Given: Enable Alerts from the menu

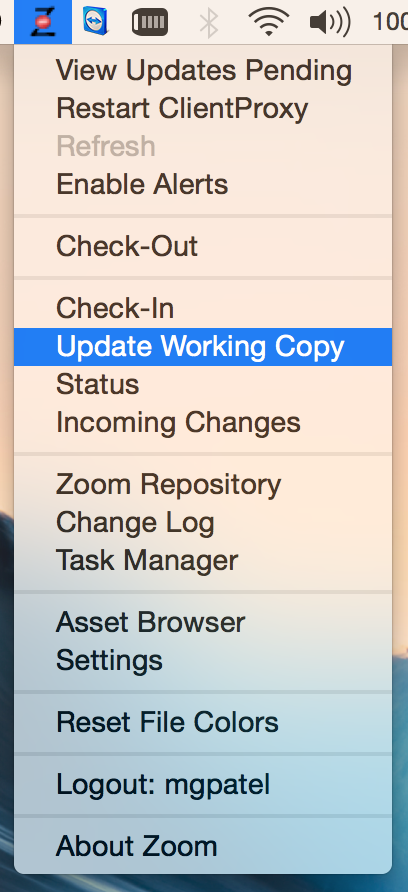Looking at the screenshot, I should (x=203, y=184).
